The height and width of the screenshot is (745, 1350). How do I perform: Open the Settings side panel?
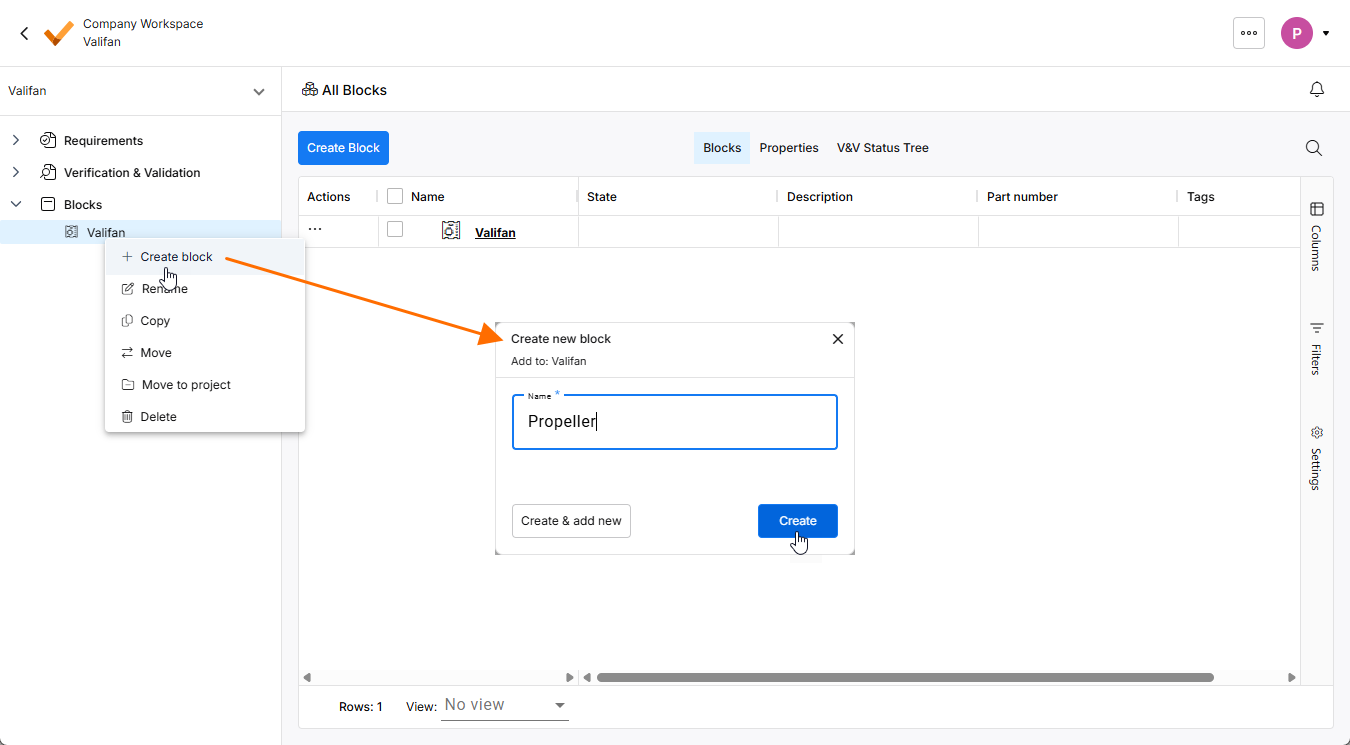(1317, 458)
